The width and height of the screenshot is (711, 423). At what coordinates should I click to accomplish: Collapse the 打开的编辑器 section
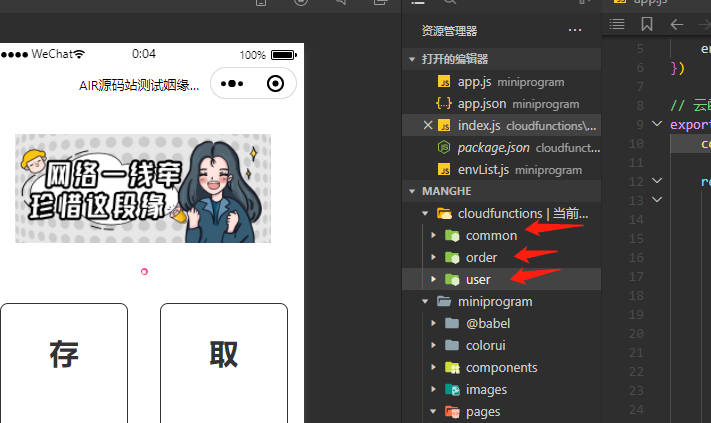coord(412,59)
